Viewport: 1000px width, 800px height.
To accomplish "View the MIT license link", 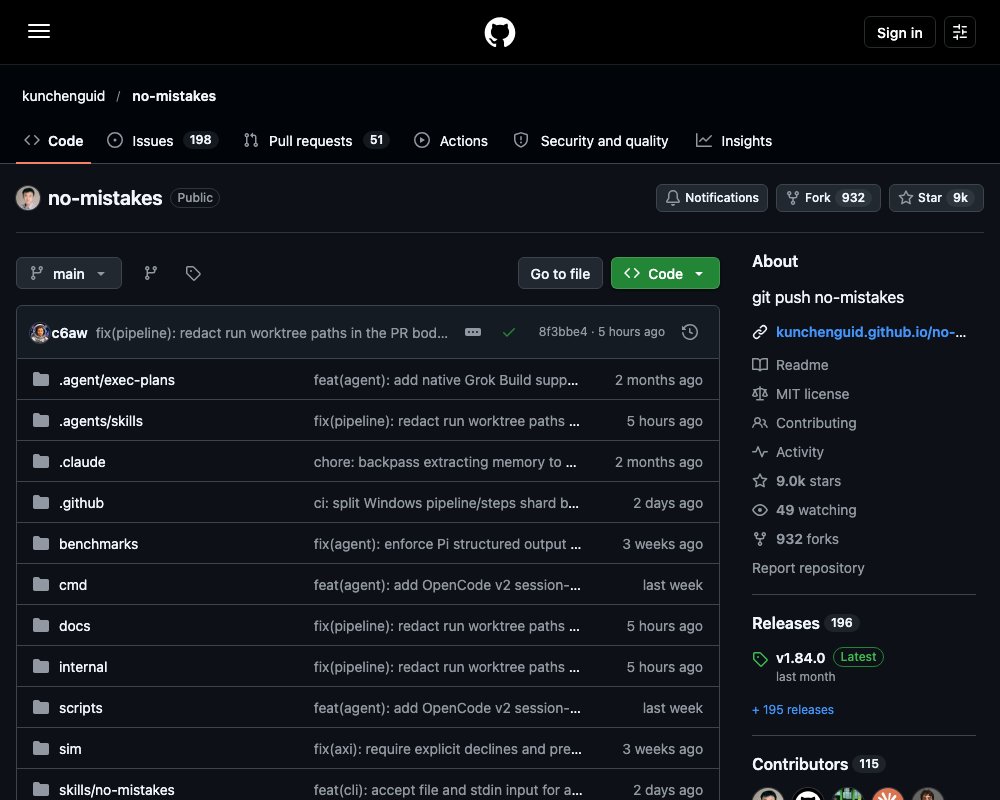I will tap(812, 394).
